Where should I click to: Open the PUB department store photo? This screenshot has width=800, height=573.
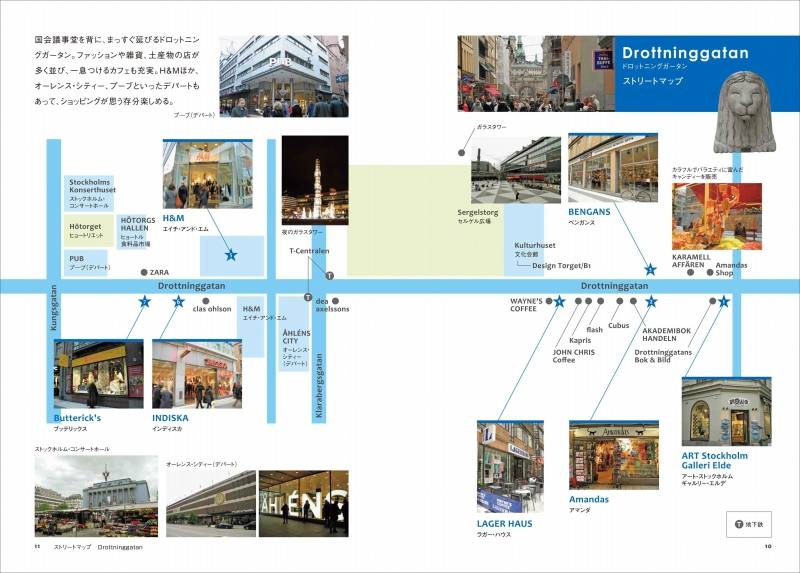tap(284, 76)
